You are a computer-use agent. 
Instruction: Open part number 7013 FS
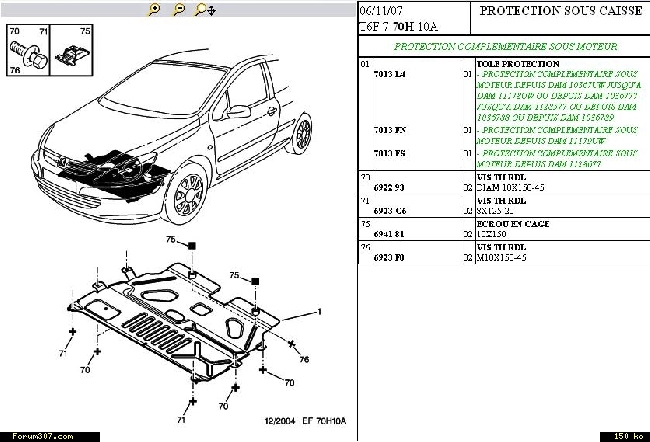382,152
